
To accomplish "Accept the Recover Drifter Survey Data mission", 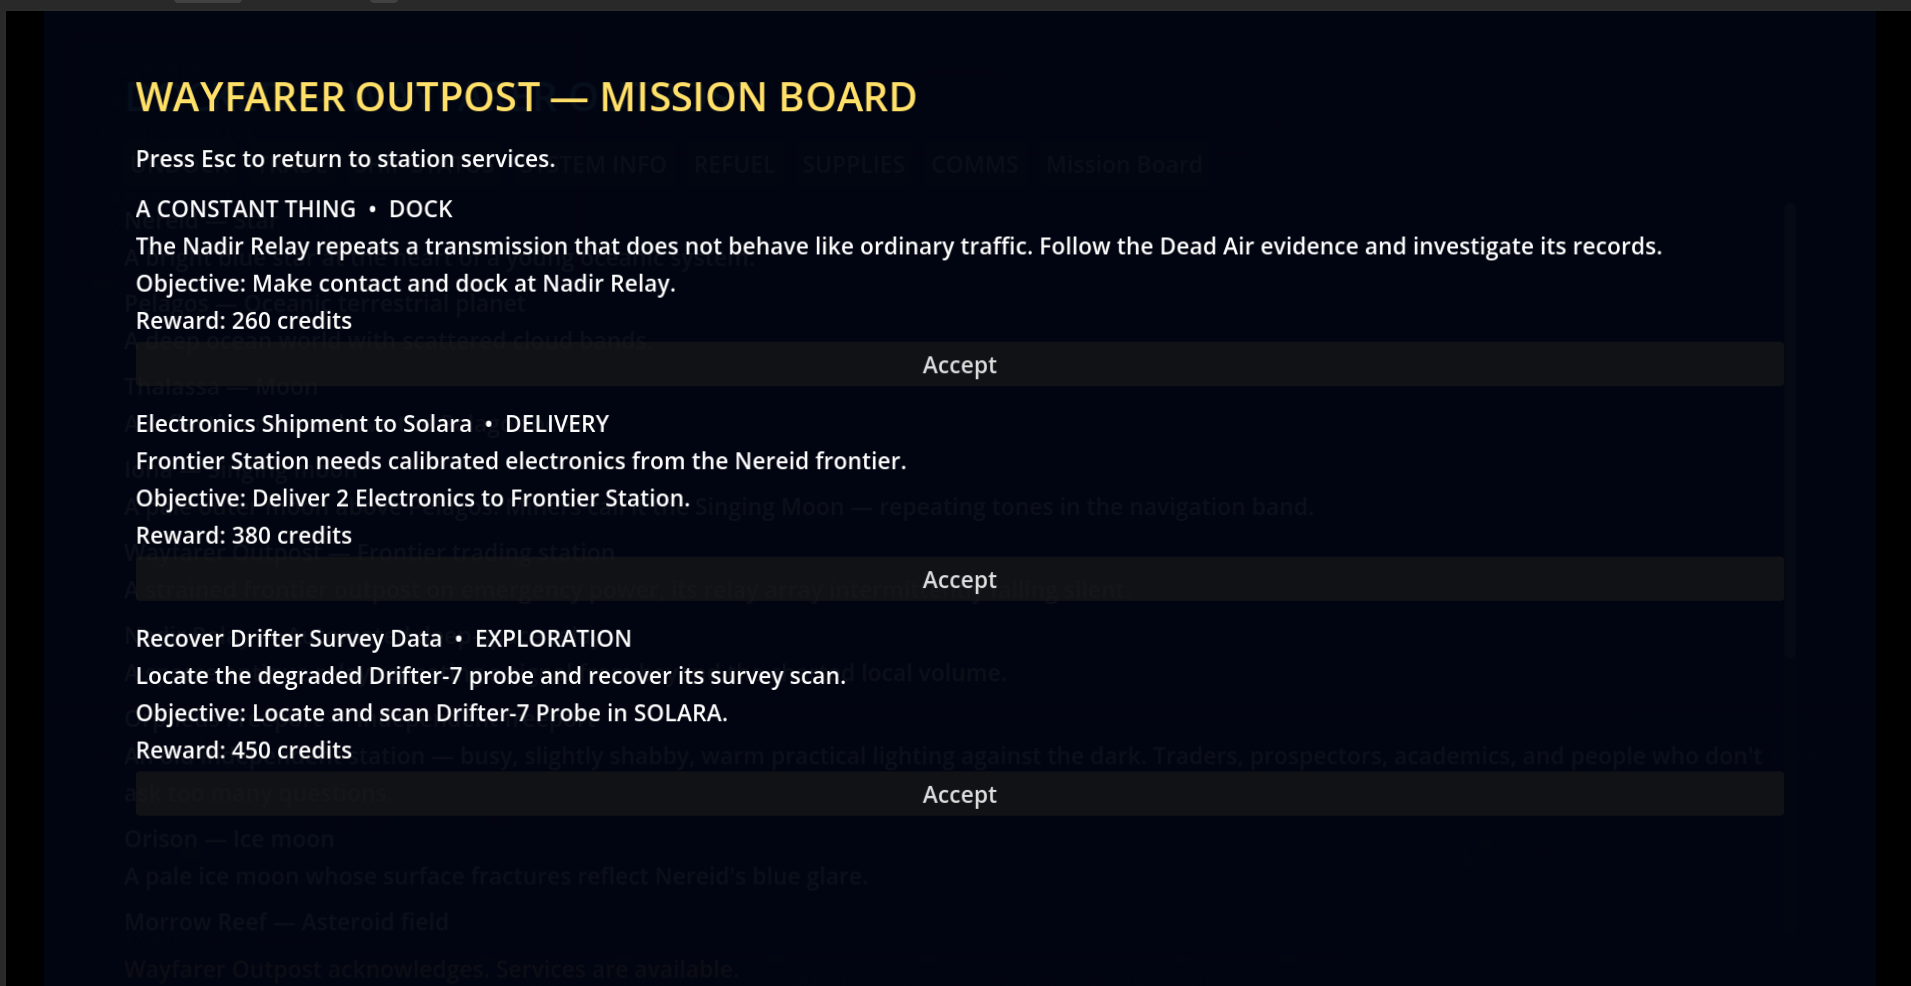I will coord(959,794).
